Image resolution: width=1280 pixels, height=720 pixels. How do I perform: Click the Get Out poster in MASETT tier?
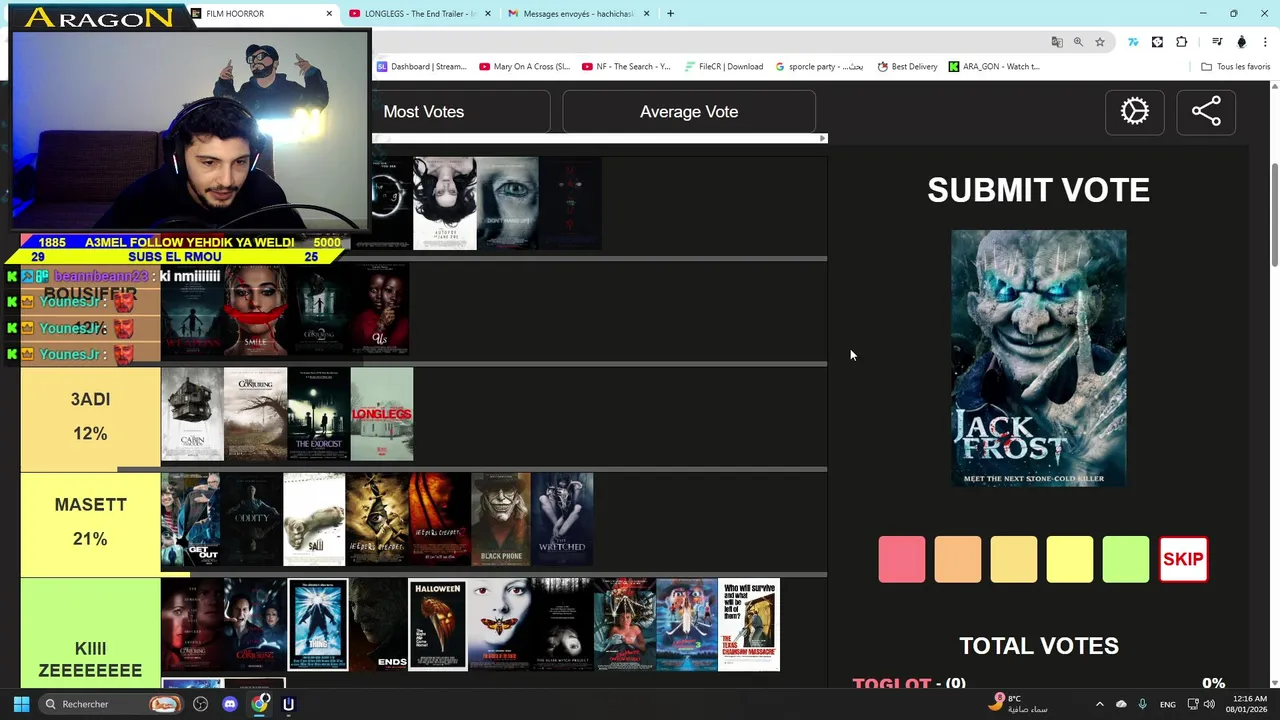191,520
